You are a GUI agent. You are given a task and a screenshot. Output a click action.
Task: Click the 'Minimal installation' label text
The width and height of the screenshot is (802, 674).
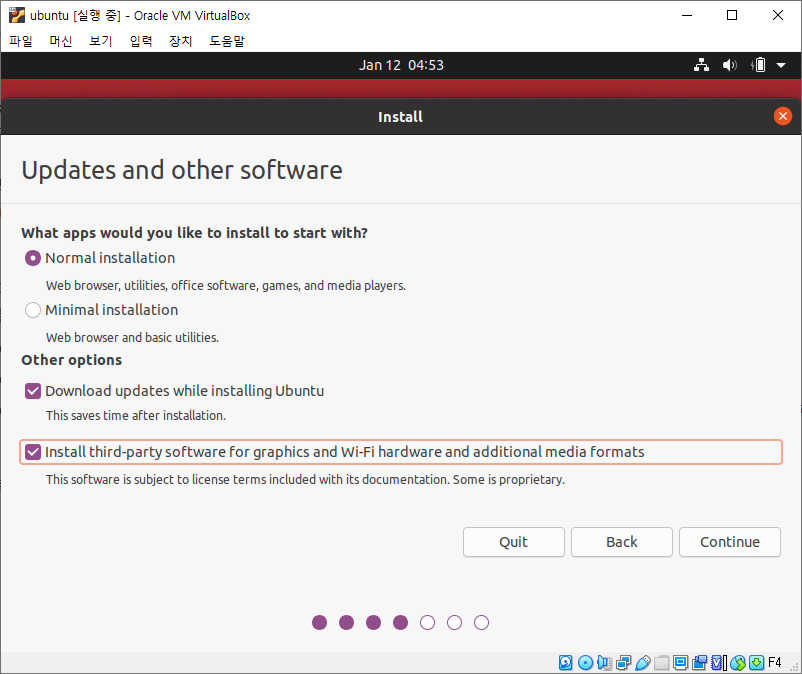(x=112, y=310)
